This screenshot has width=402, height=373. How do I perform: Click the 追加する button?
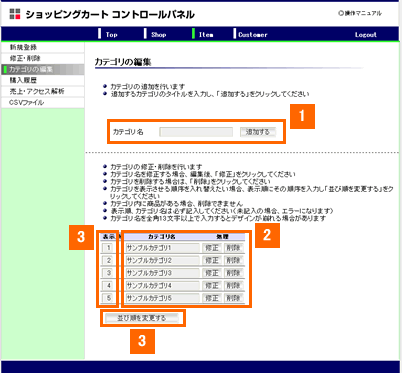point(258,132)
